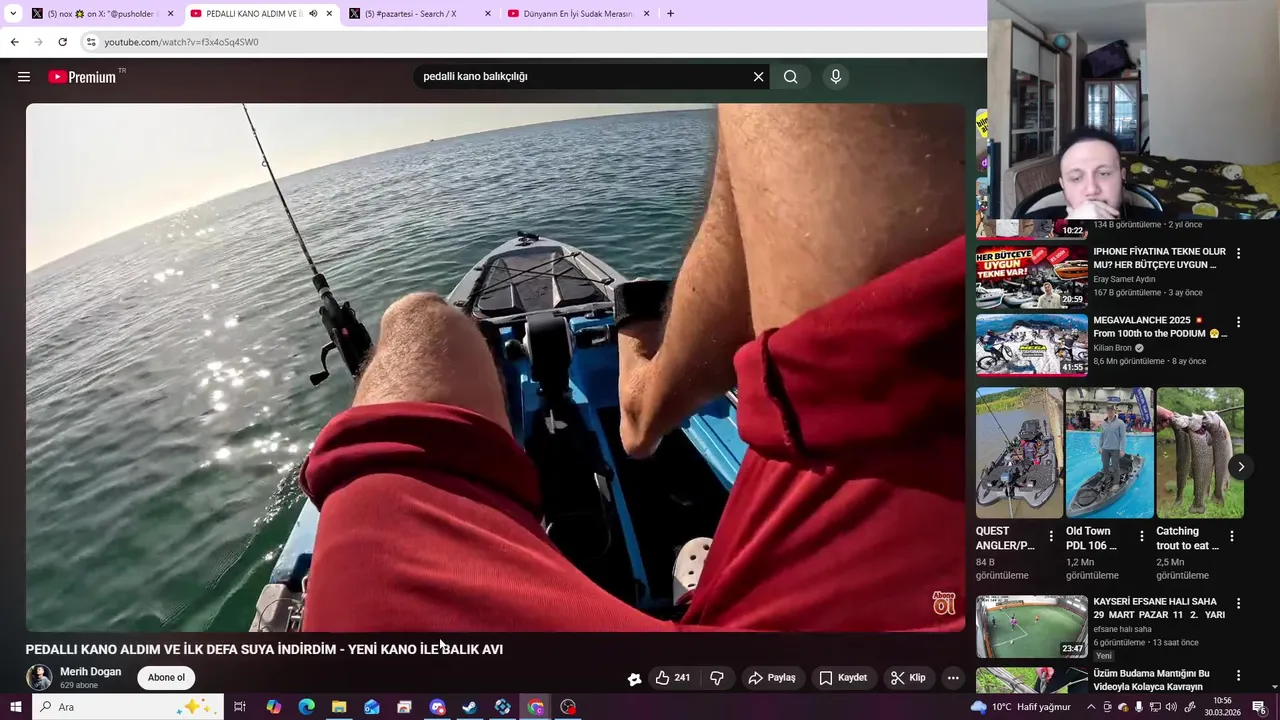Play IPHONE FİYATINA TEKNE thumbnail
The width and height of the screenshot is (1280, 720).
[1032, 277]
